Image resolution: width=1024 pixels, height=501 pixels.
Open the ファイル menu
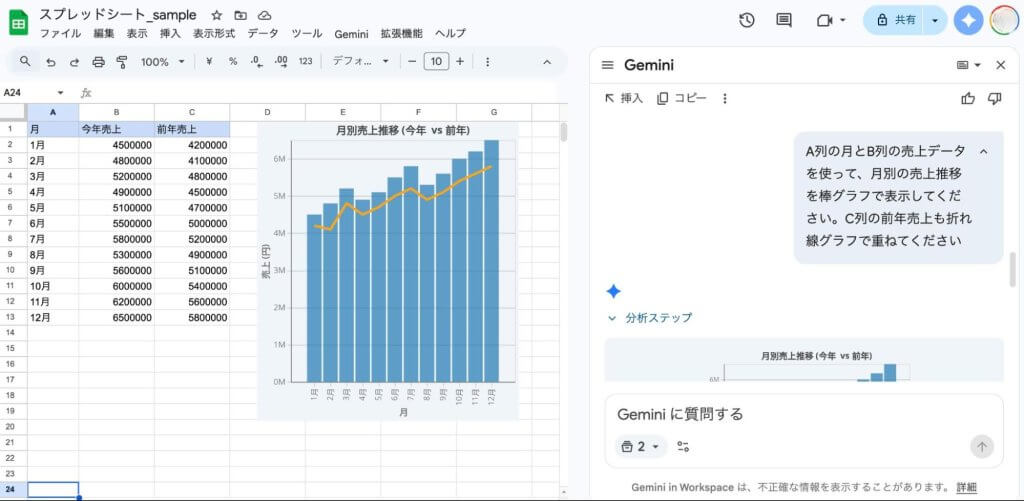pyautogui.click(x=61, y=34)
